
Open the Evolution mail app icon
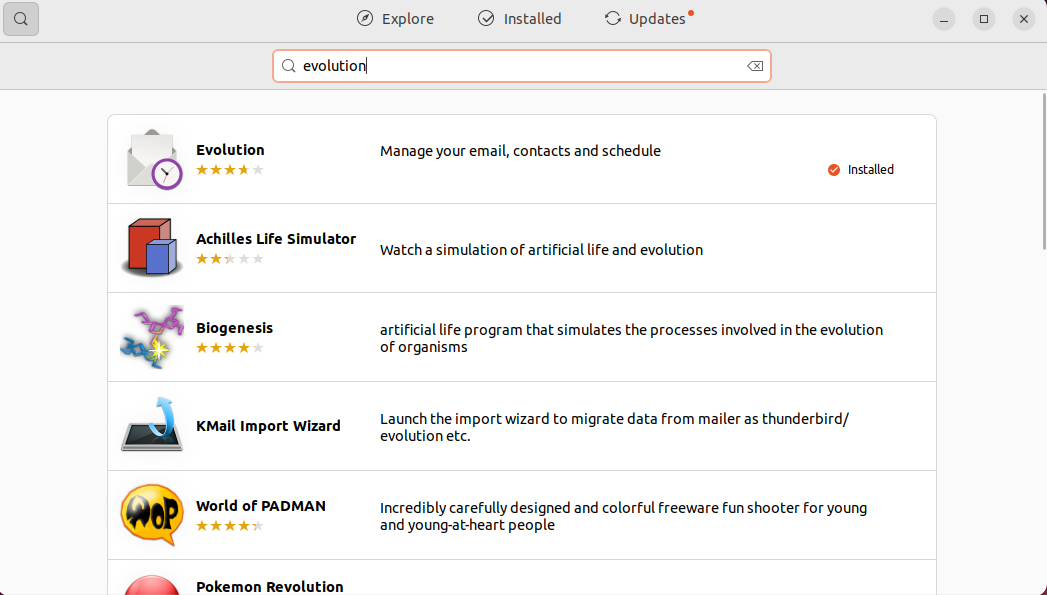tap(154, 160)
